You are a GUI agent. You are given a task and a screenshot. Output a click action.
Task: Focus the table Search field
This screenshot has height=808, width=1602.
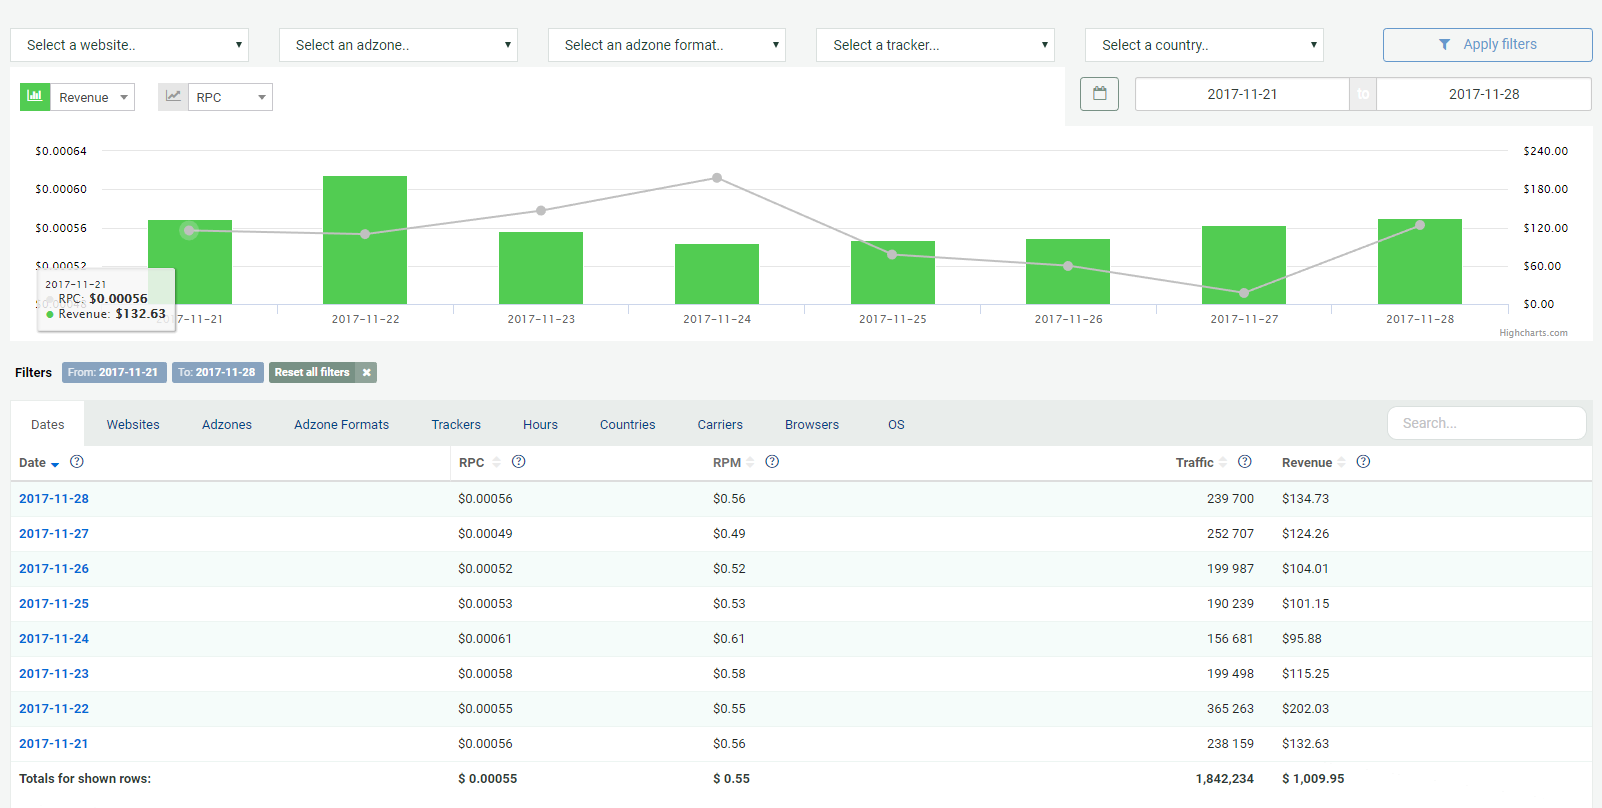pos(1486,423)
